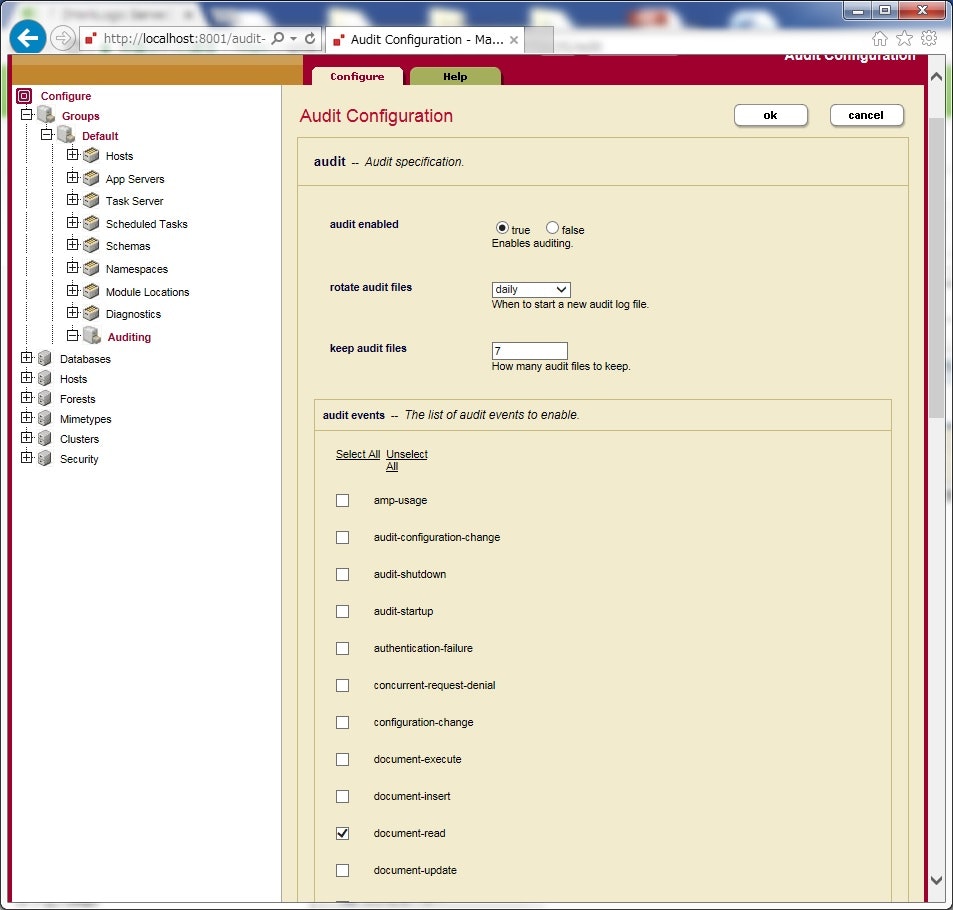Screen dimensions: 953x910
Task: Uncheck the document-read event
Action: [342, 833]
